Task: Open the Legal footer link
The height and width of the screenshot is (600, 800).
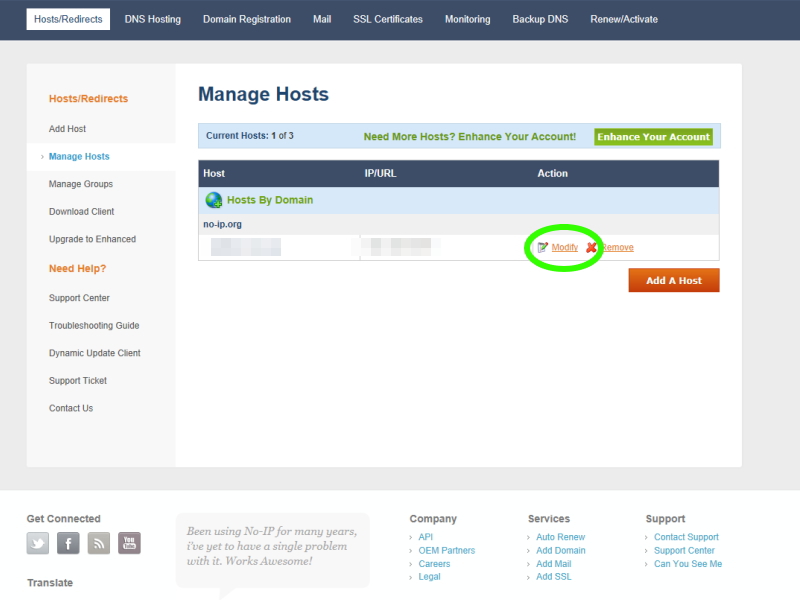Action: (x=429, y=577)
